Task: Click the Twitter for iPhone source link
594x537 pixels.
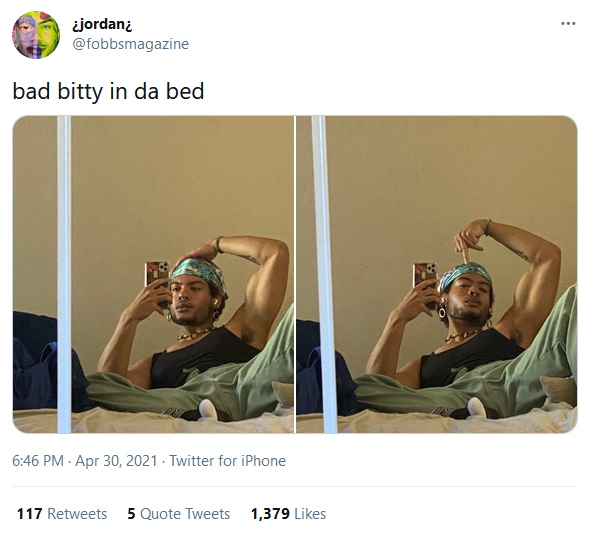Action: pyautogui.click(x=227, y=461)
